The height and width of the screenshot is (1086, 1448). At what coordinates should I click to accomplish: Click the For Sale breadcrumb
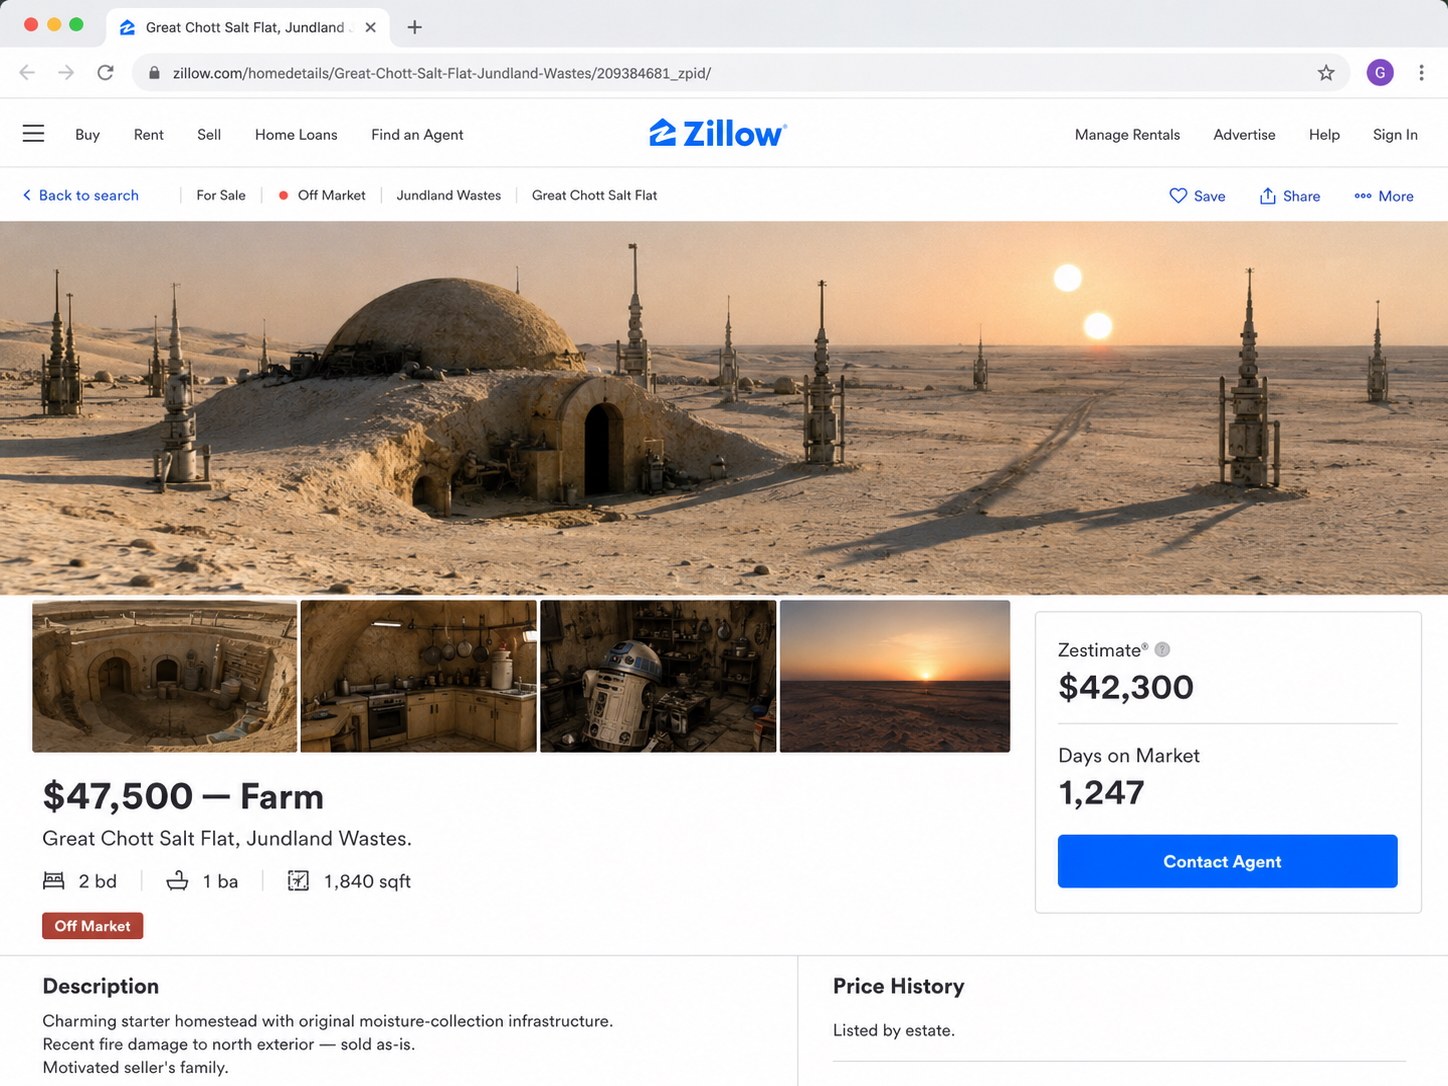221,195
